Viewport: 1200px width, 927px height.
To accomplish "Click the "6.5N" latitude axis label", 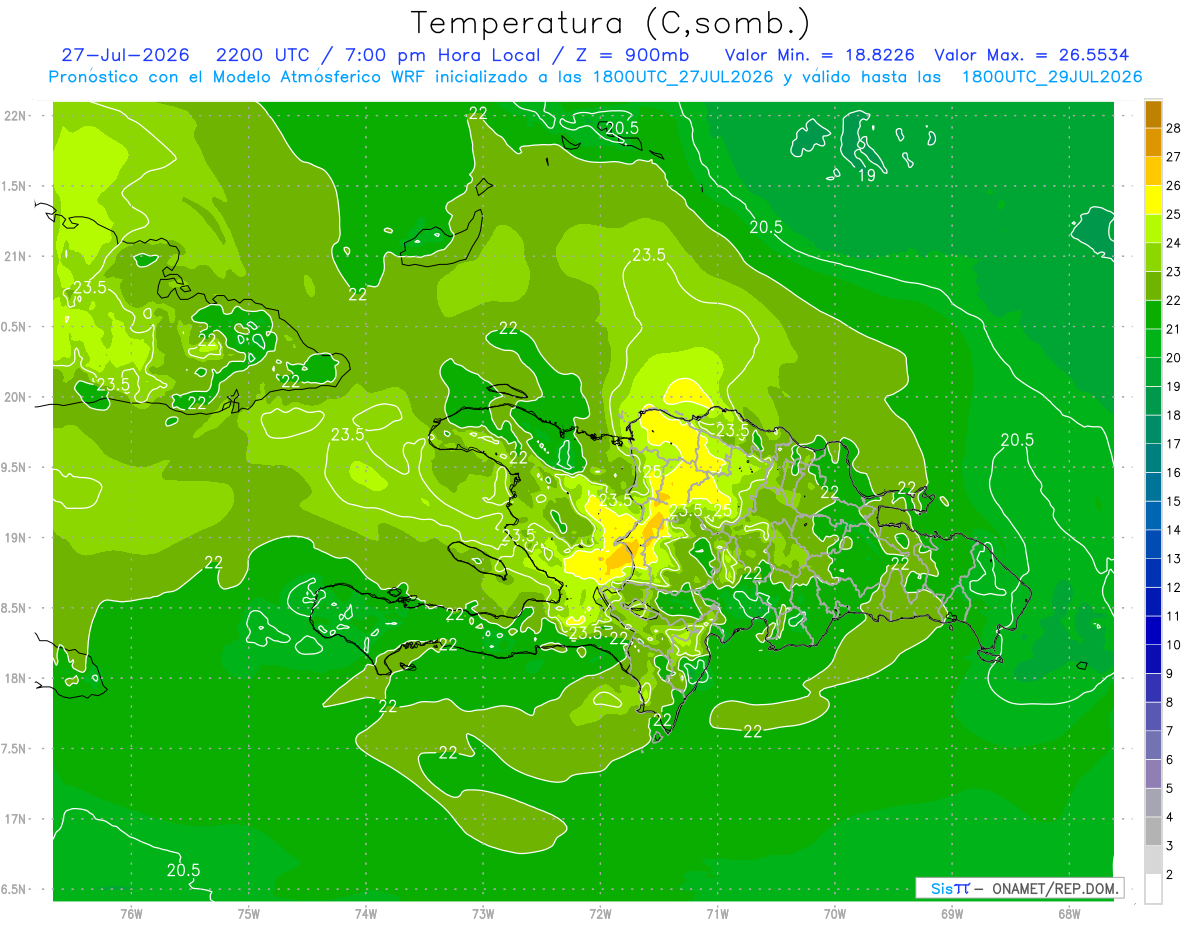I will pyautogui.click(x=15, y=889).
